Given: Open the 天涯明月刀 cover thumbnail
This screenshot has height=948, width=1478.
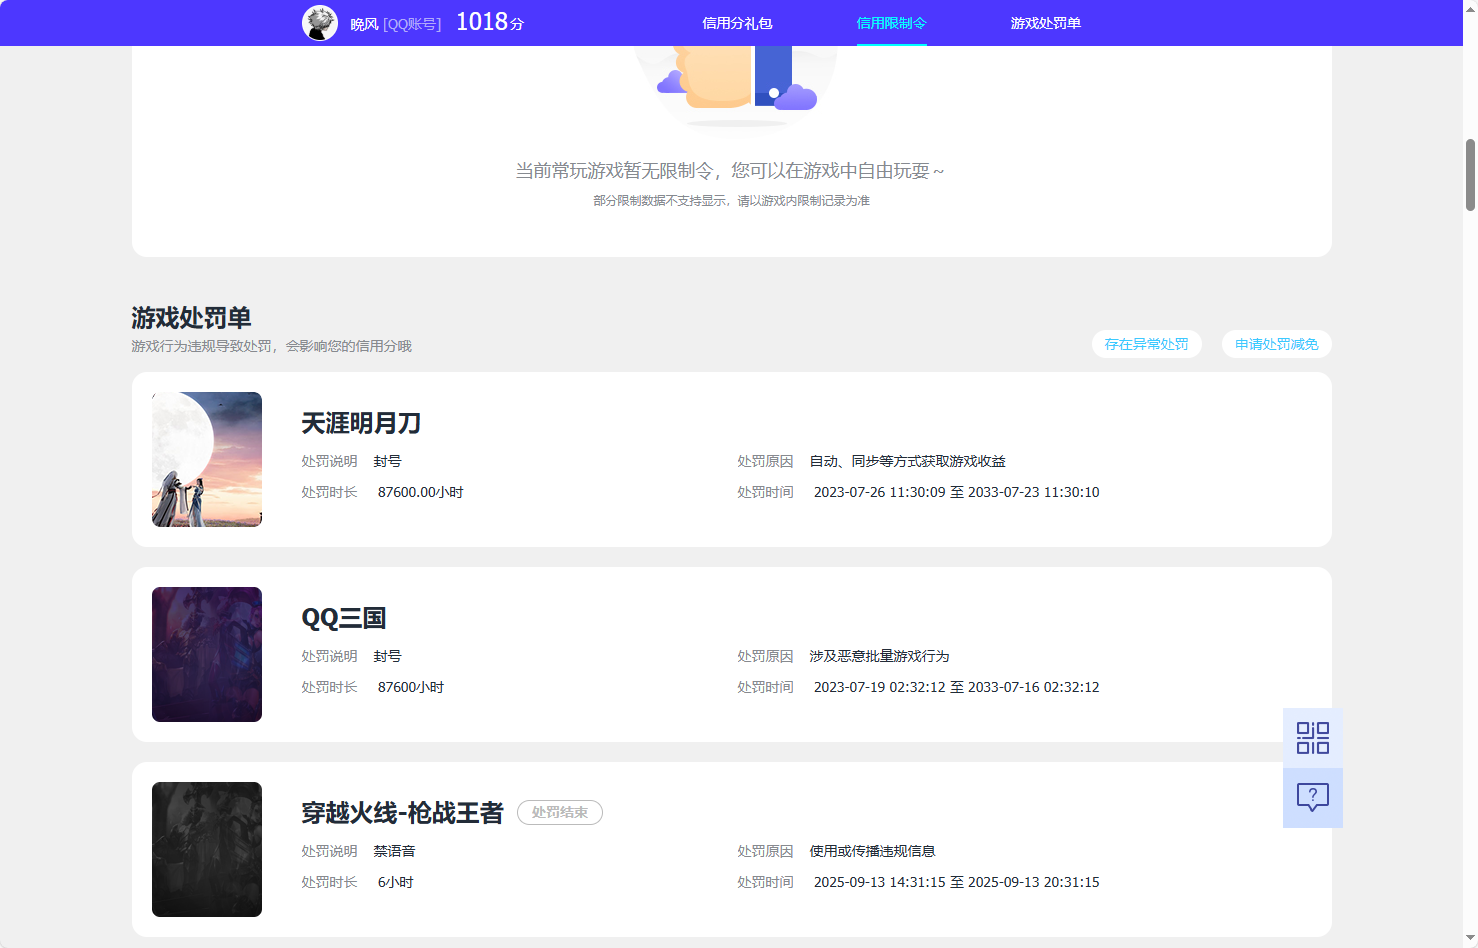Looking at the screenshot, I should pos(207,459).
